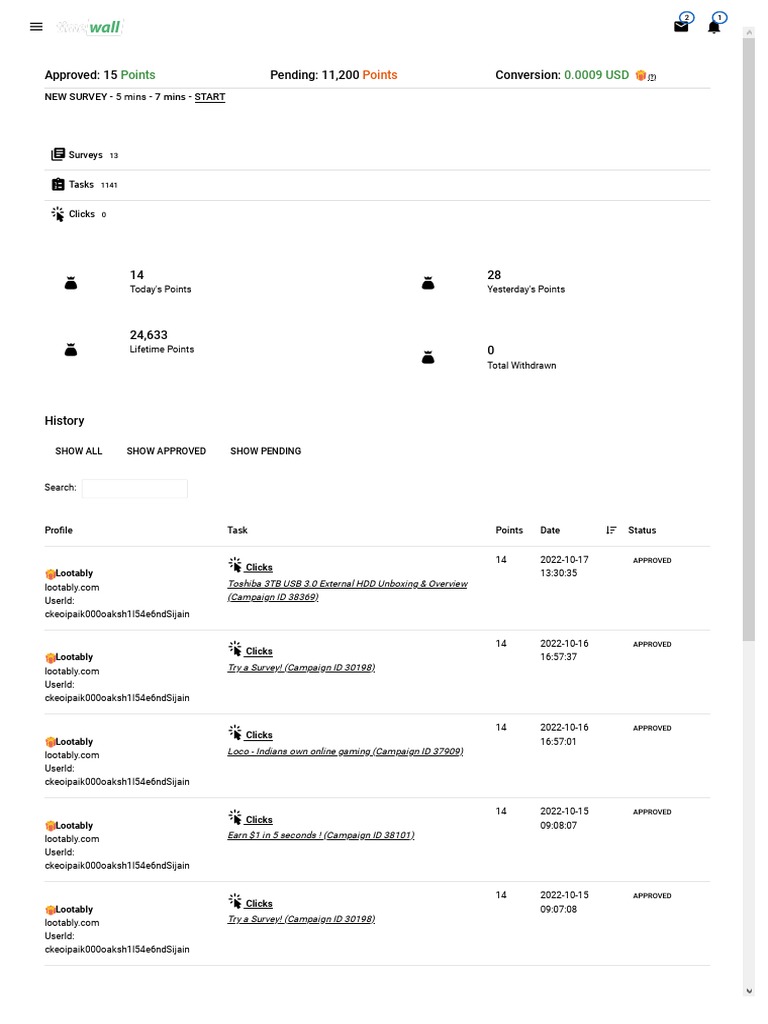Screen dimensions: 768x1024
Task: Toggle sort order icon beside Date column
Action: (x=611, y=530)
